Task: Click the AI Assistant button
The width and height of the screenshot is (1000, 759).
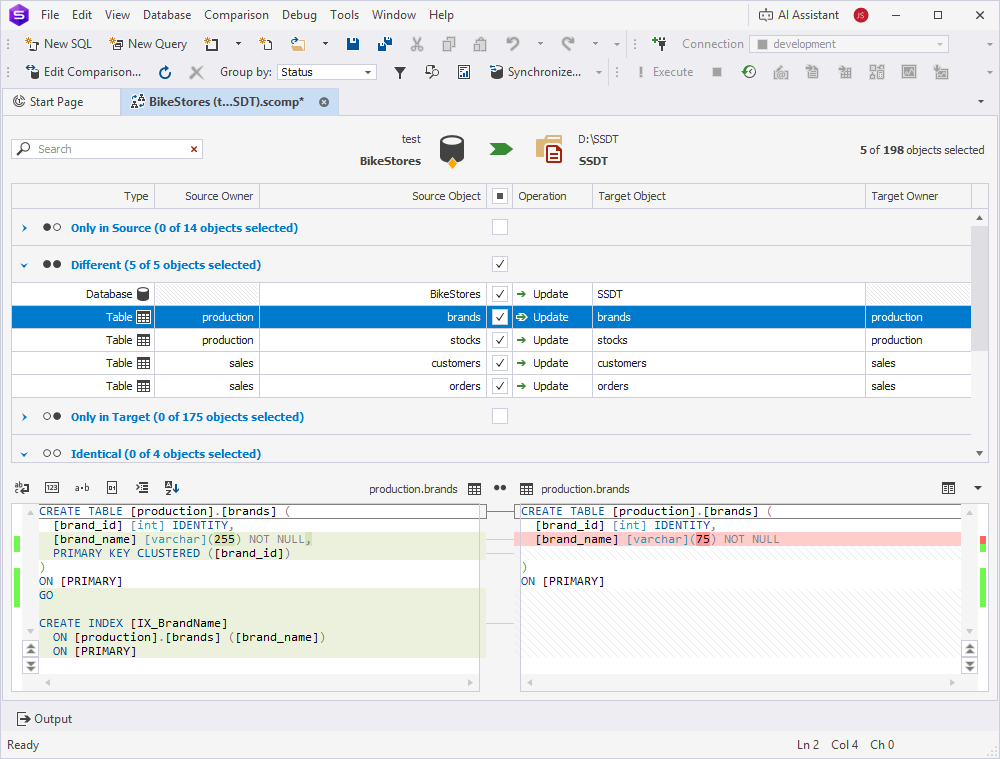Action: (799, 15)
